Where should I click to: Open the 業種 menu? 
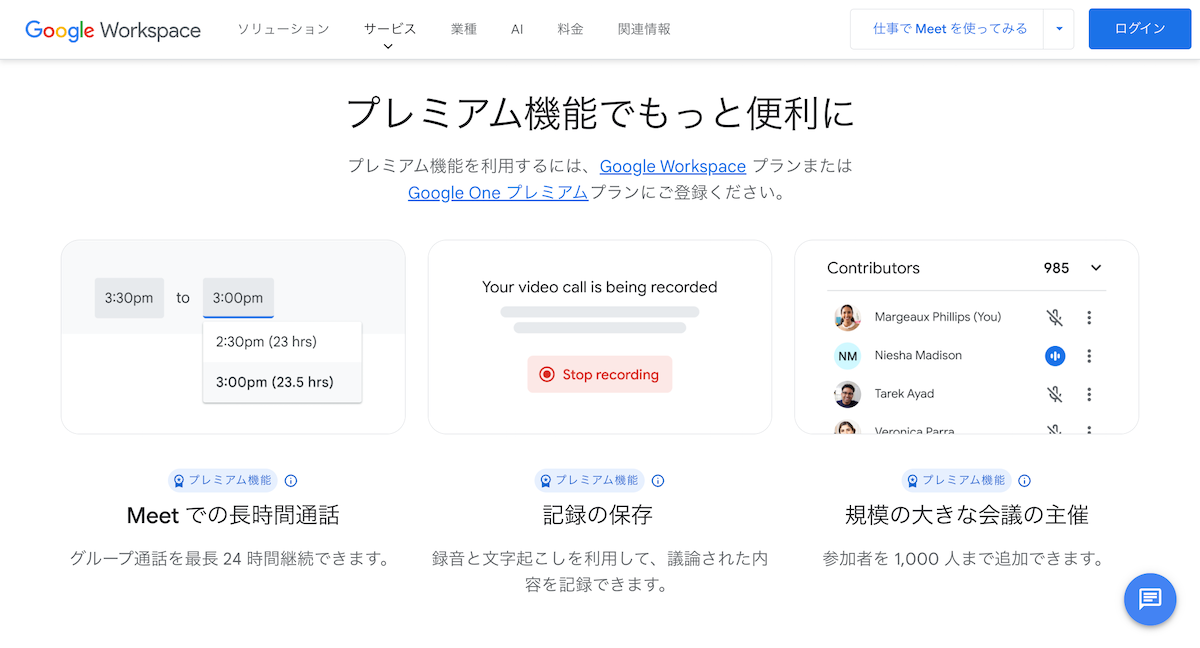[464, 29]
